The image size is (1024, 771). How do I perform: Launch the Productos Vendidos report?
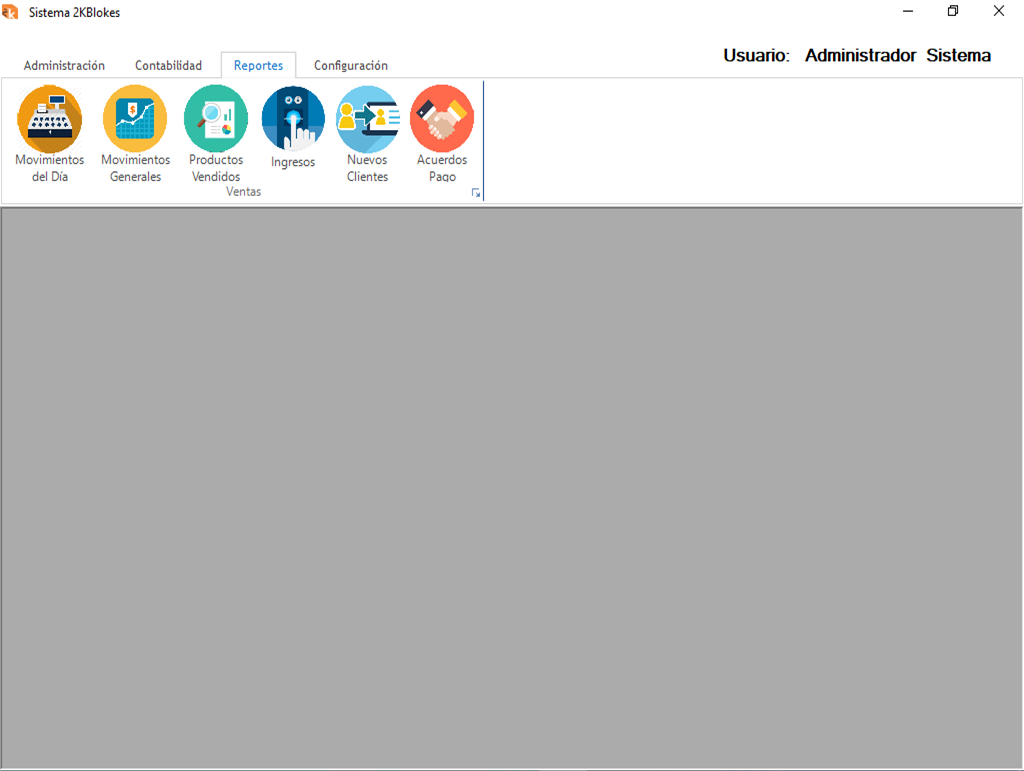click(216, 118)
